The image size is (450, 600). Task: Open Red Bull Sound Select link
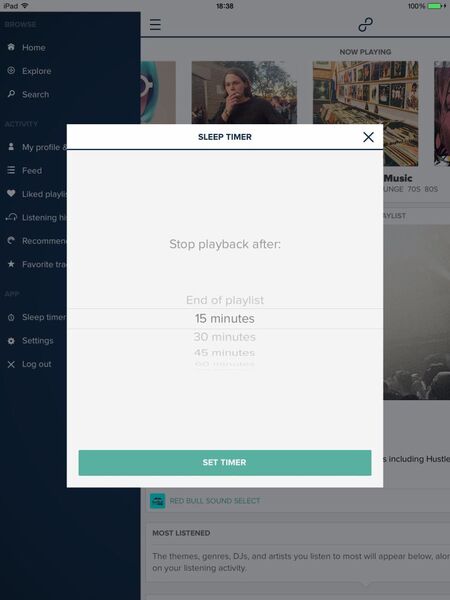(215, 501)
